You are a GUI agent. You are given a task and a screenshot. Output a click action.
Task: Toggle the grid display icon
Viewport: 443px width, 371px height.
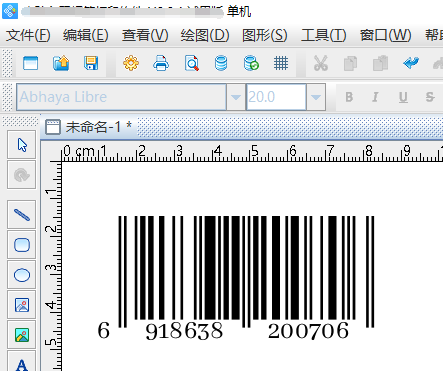tap(281, 63)
